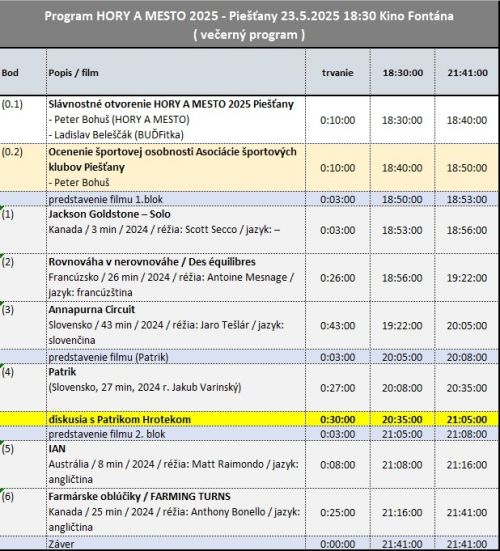Select end time '20:05:00' of Annapurna Circuit
500x551 pixels.
coord(467,325)
